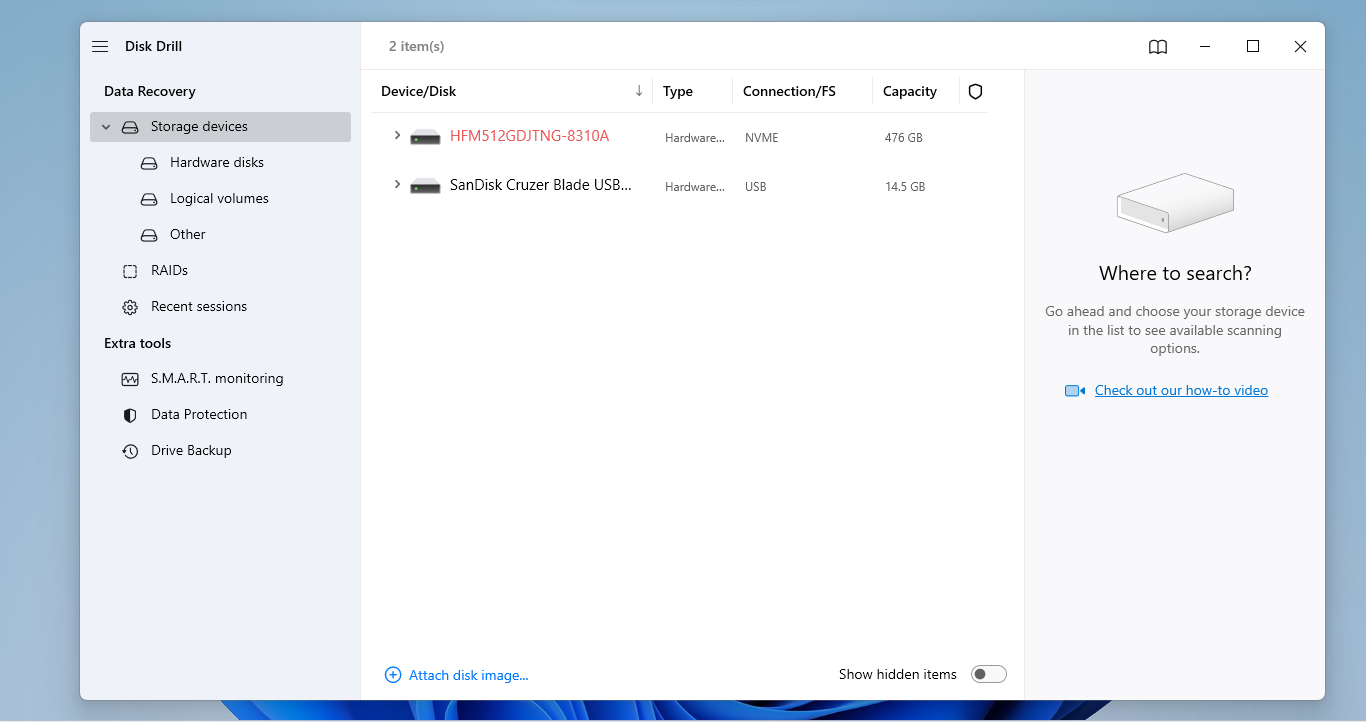Image resolution: width=1366 pixels, height=722 pixels.
Task: Click the Recent sessions gear icon
Action: [130, 307]
